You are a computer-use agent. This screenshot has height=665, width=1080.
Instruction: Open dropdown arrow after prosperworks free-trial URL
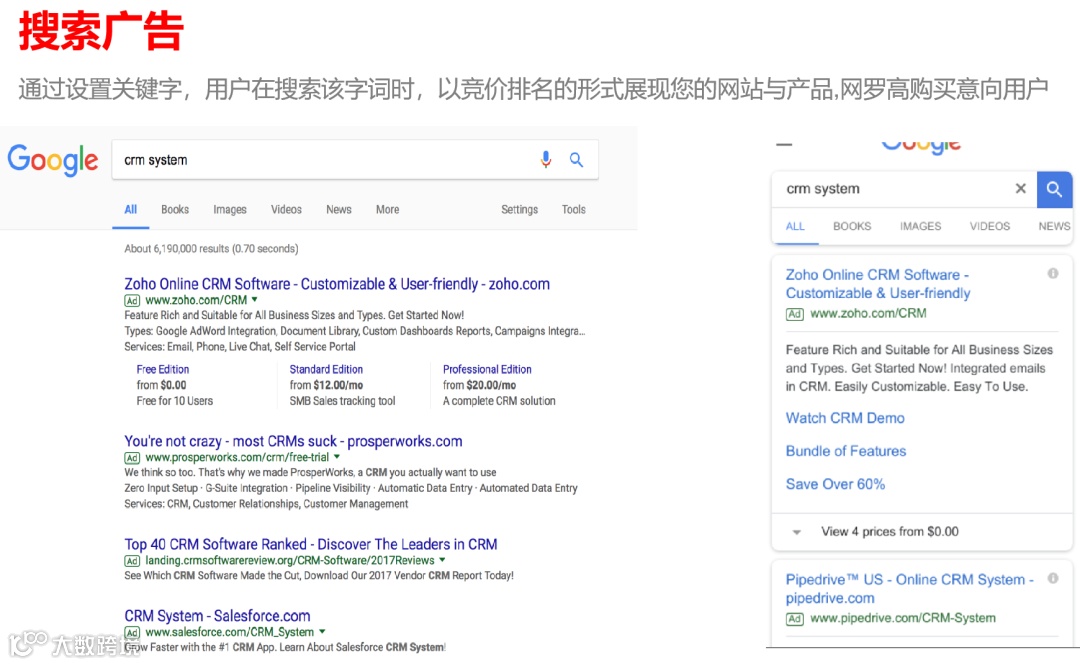pos(337,457)
